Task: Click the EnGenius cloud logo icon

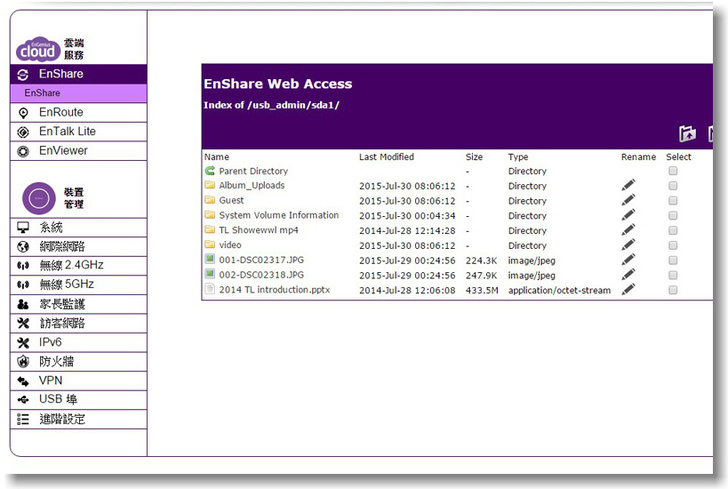Action: (x=37, y=46)
